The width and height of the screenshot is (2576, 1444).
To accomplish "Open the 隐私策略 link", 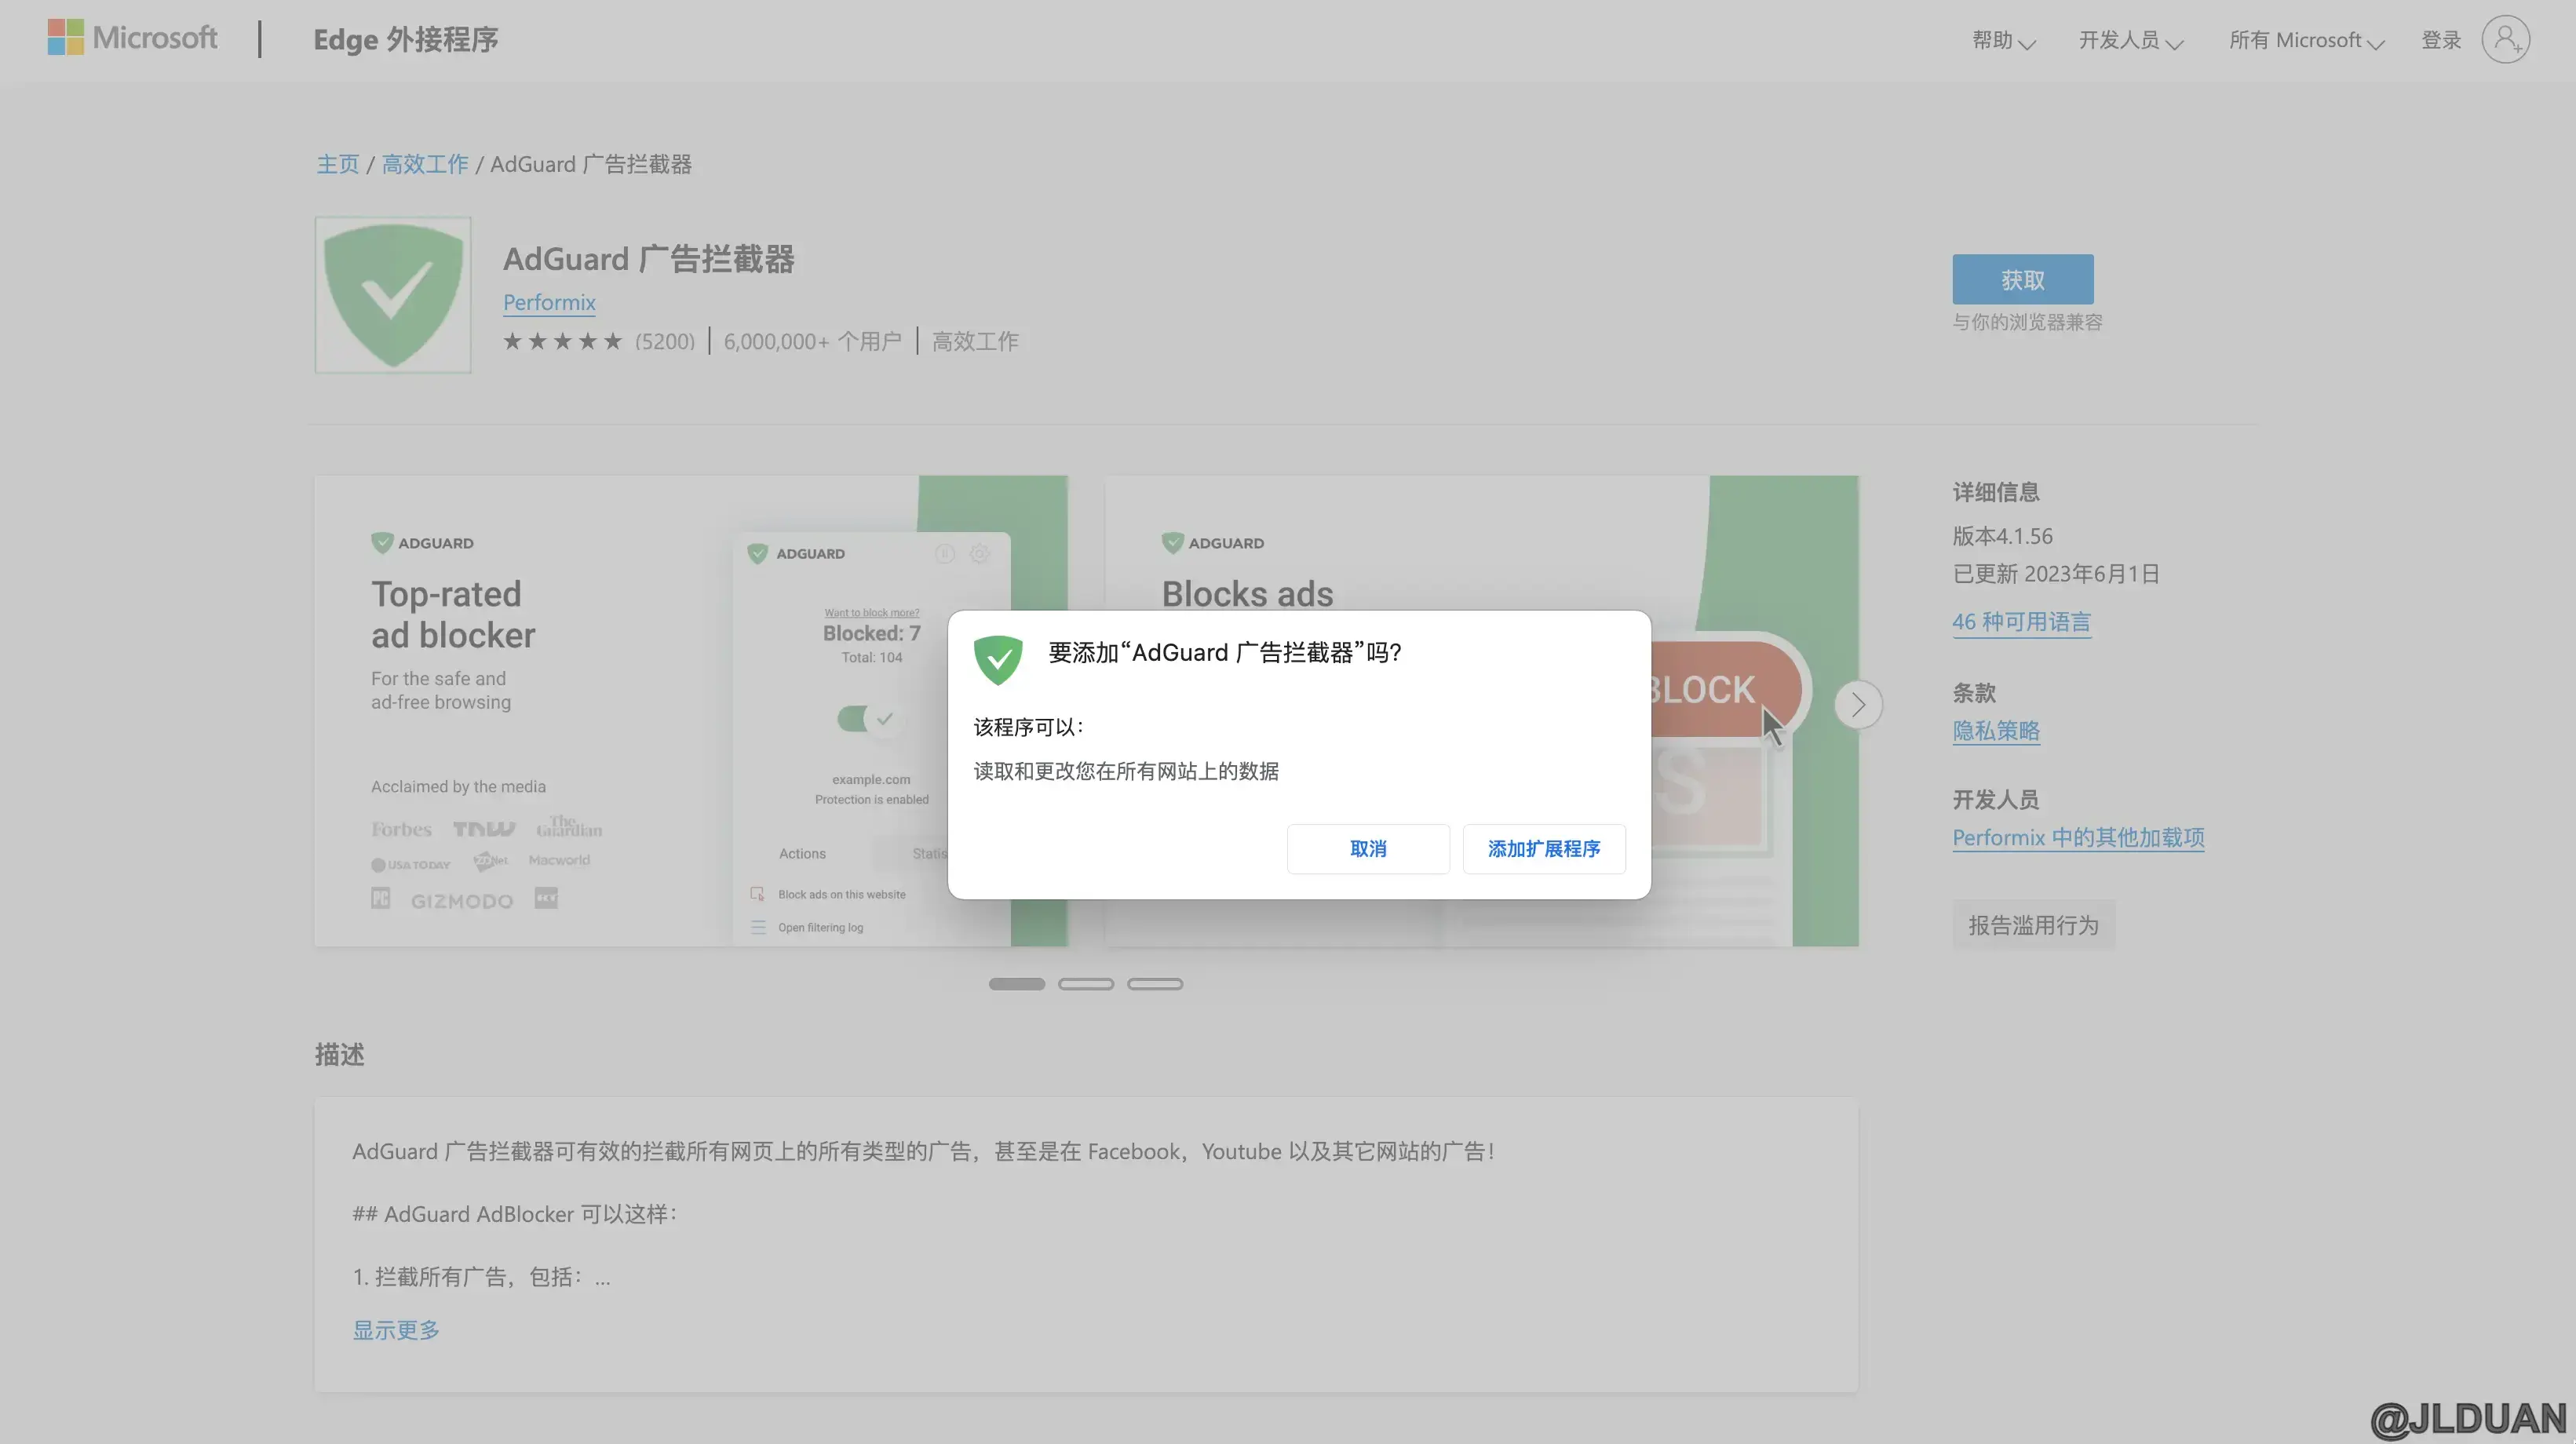I will pyautogui.click(x=1996, y=731).
